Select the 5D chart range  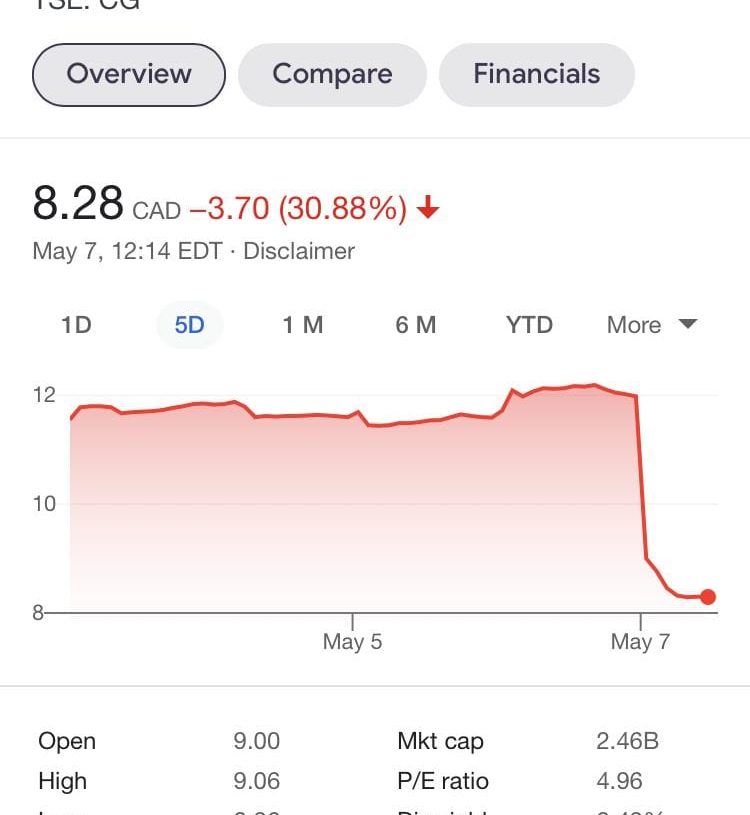tap(189, 325)
